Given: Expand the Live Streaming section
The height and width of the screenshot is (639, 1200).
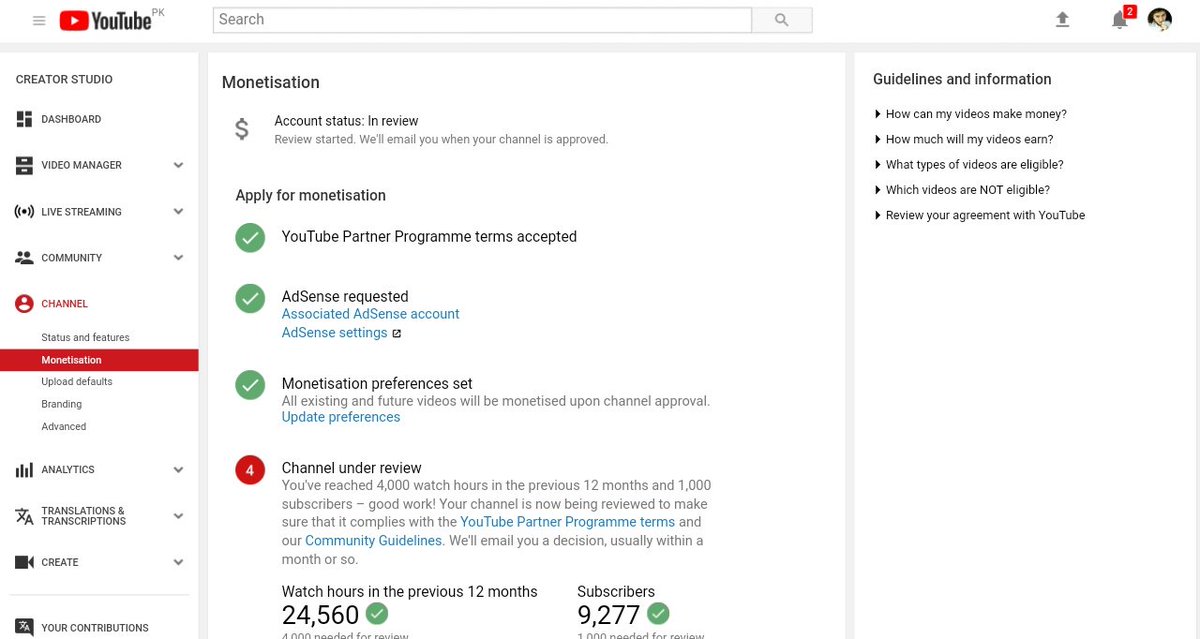Looking at the screenshot, I should point(179,212).
